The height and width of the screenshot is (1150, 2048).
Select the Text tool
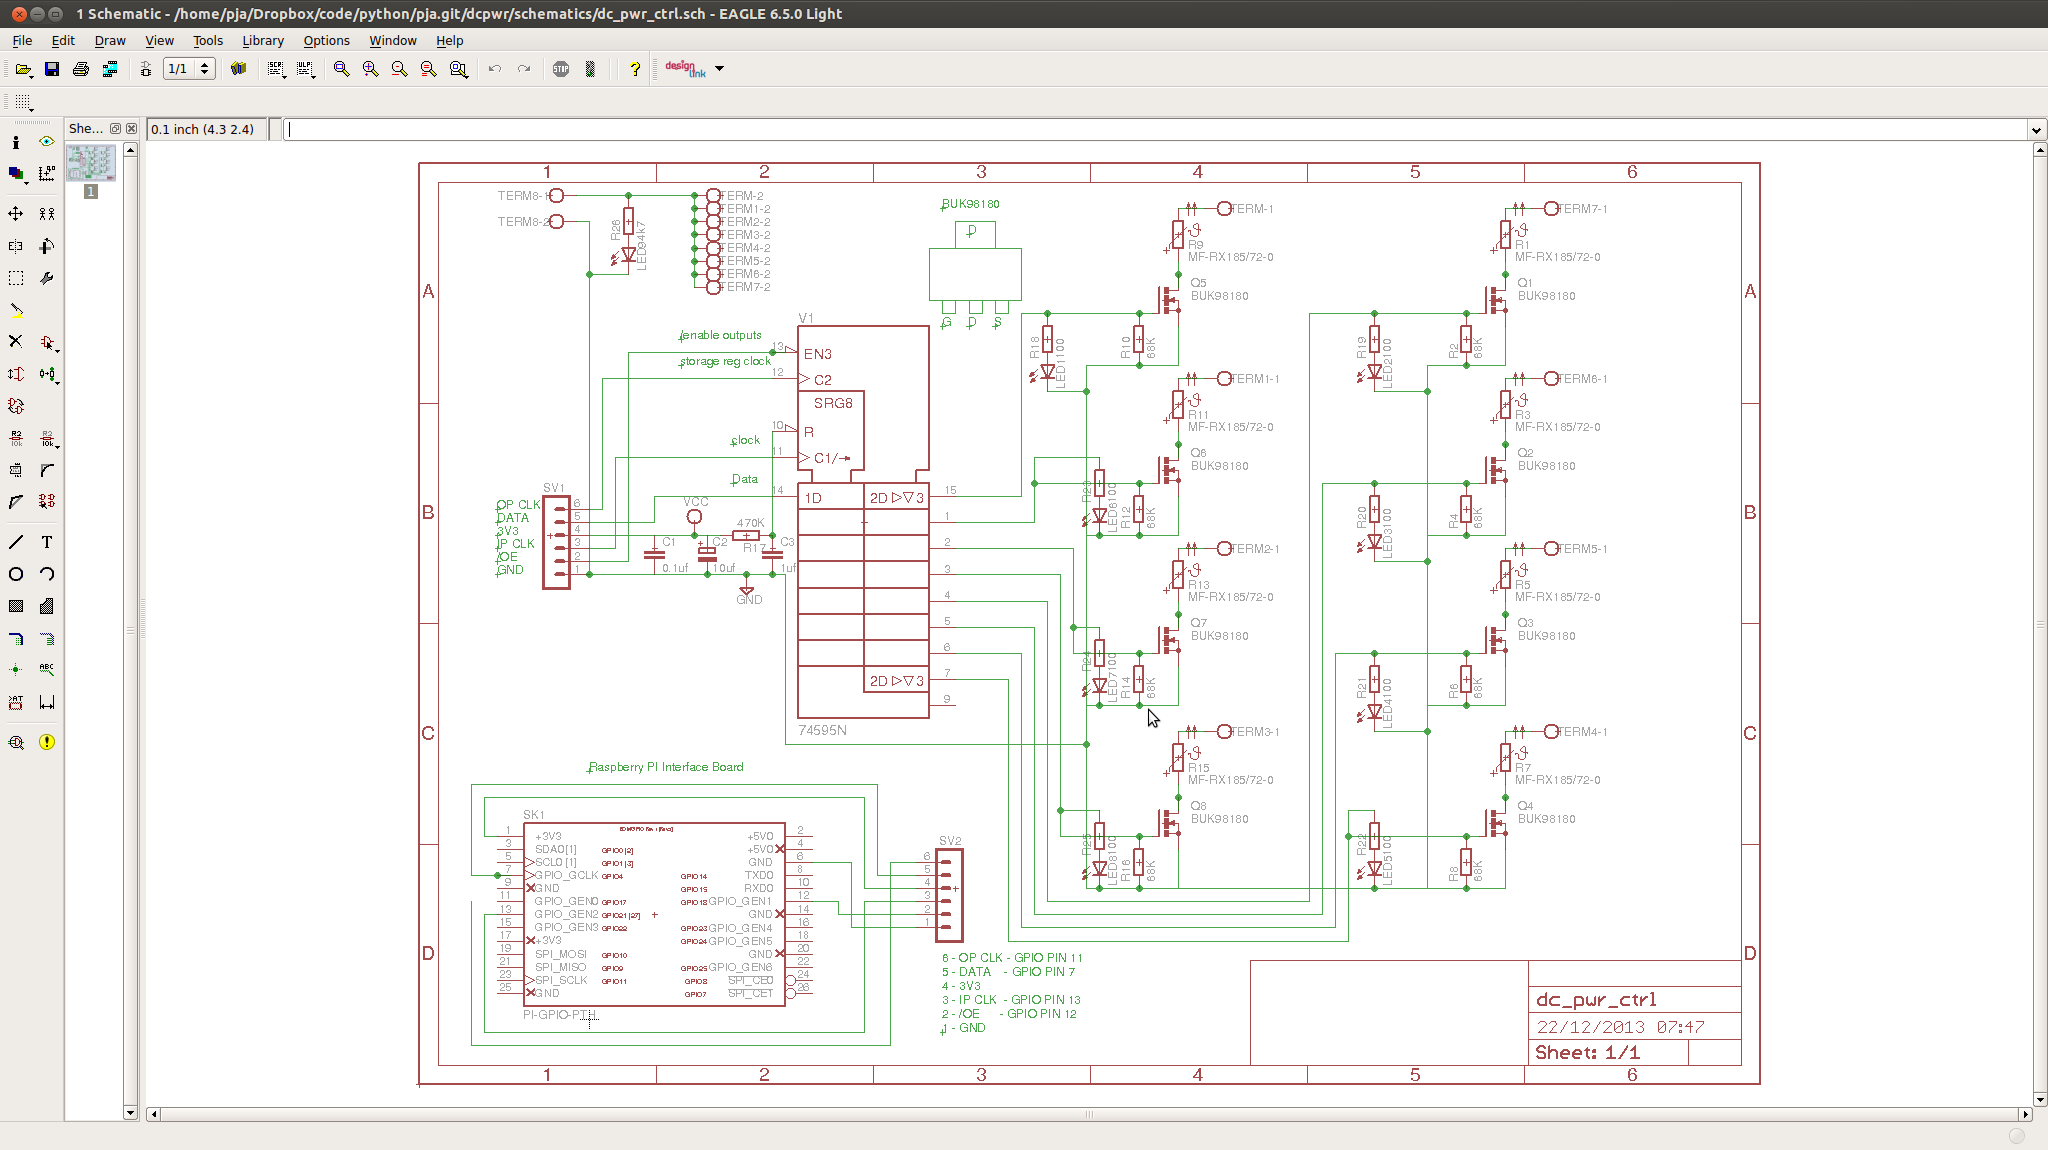(47, 542)
